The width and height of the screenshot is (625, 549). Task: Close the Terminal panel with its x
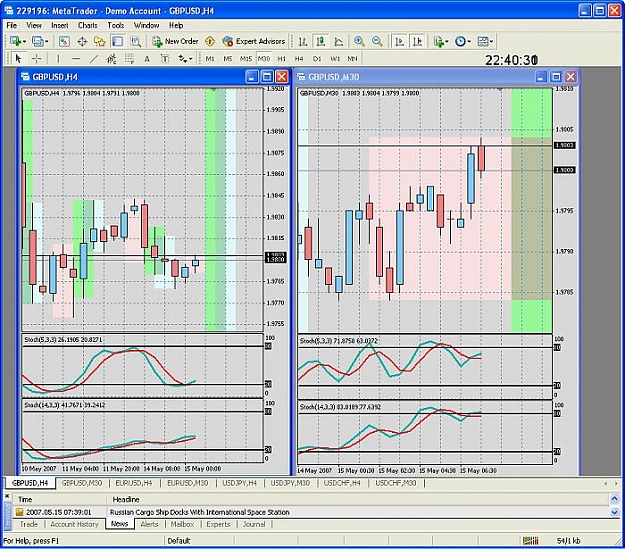coord(7,496)
